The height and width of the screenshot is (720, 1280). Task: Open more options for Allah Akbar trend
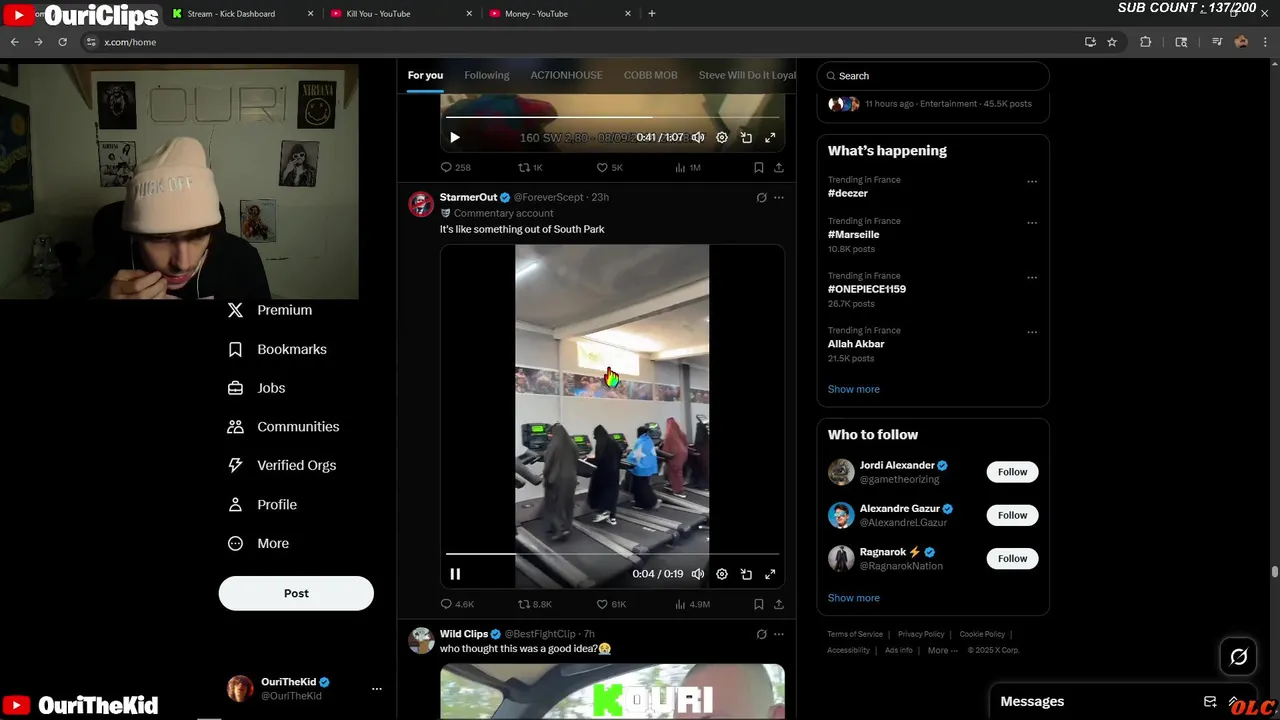click(x=1032, y=332)
